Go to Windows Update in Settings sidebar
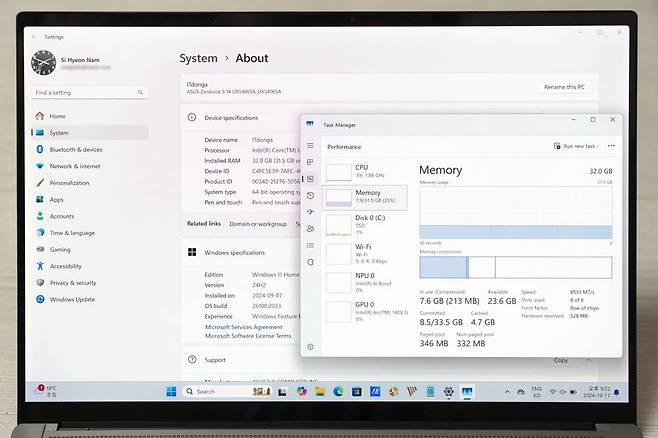658x438 pixels. coord(72,299)
